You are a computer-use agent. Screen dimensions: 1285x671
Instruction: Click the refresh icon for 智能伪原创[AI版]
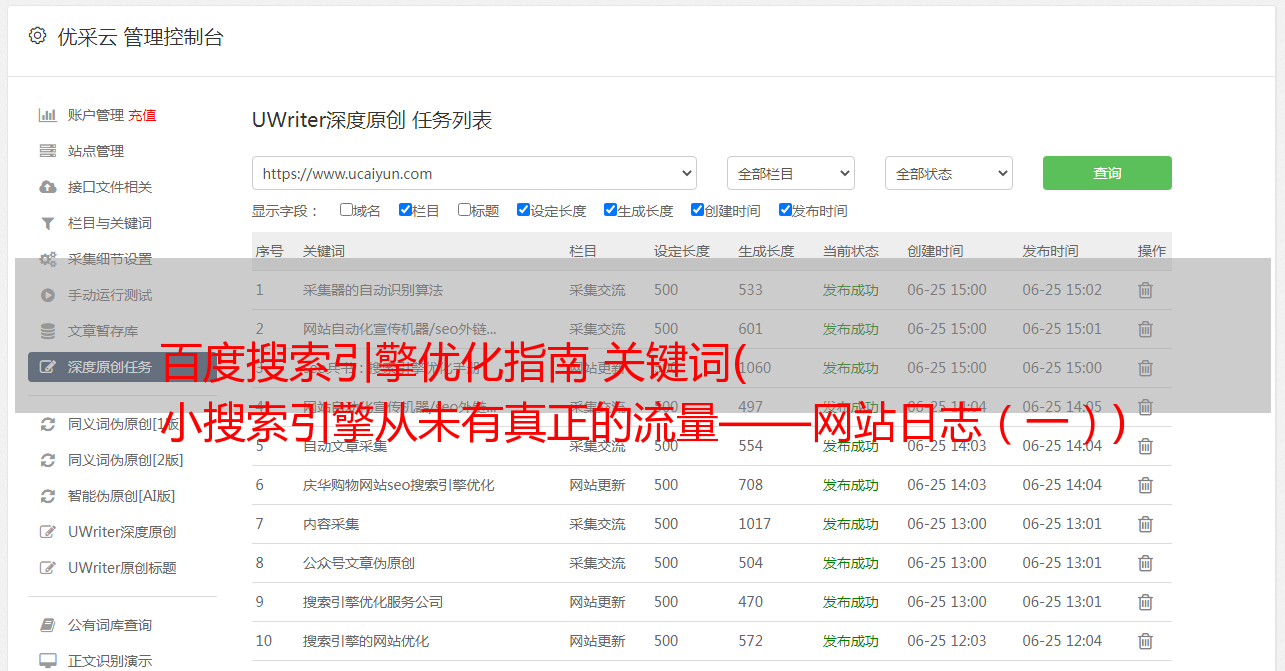pyautogui.click(x=47, y=496)
